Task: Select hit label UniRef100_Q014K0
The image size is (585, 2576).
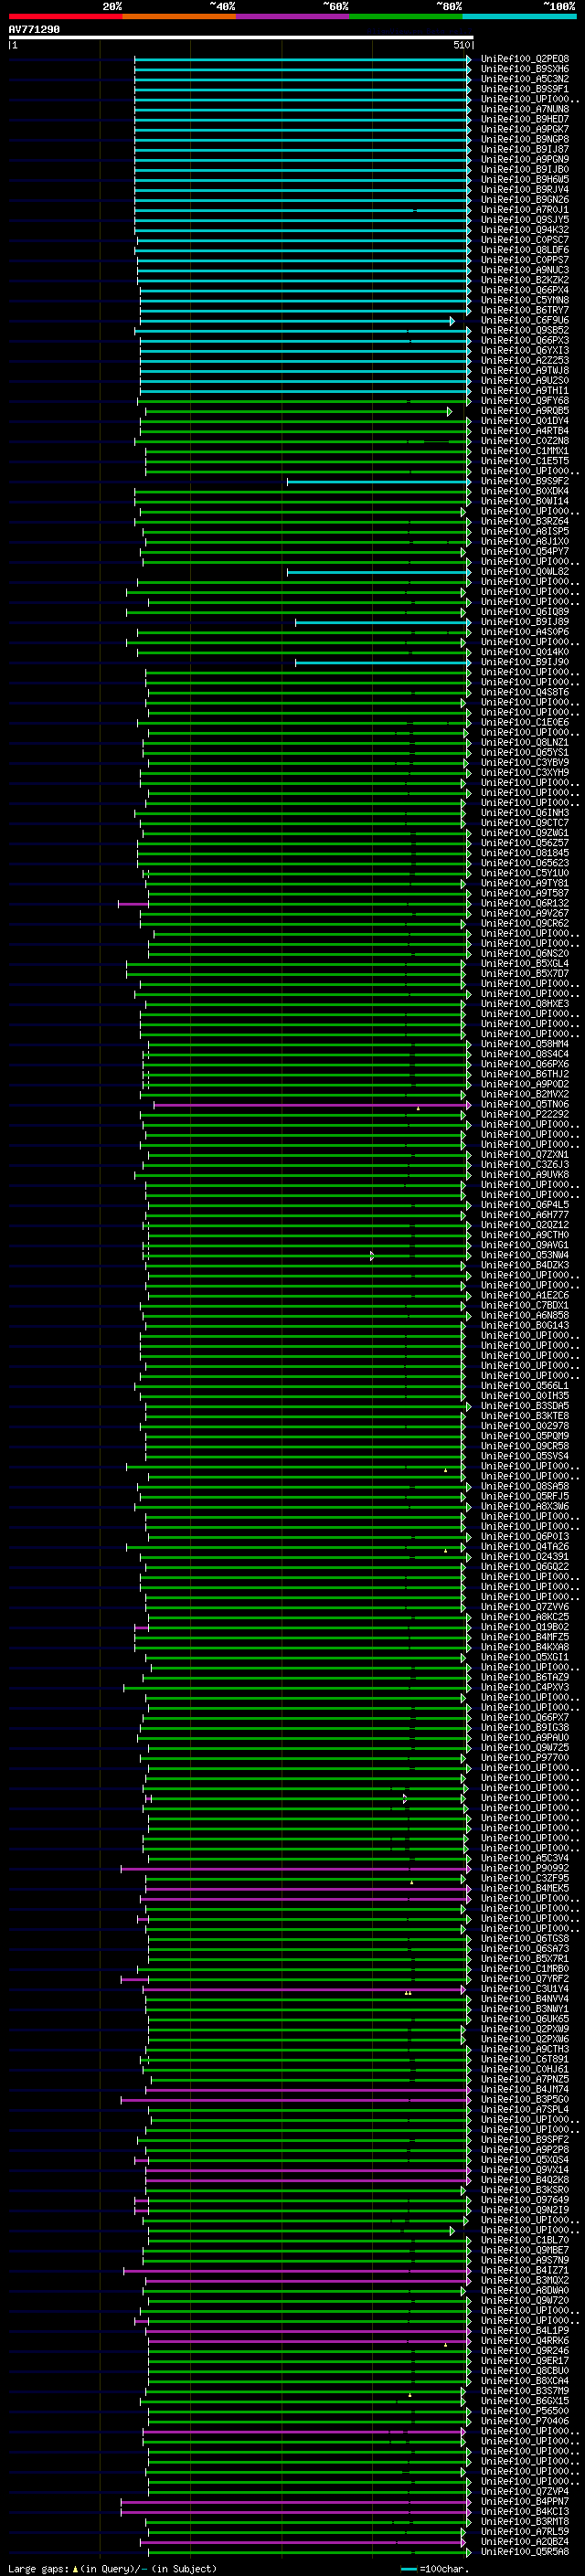Action: click(x=525, y=652)
